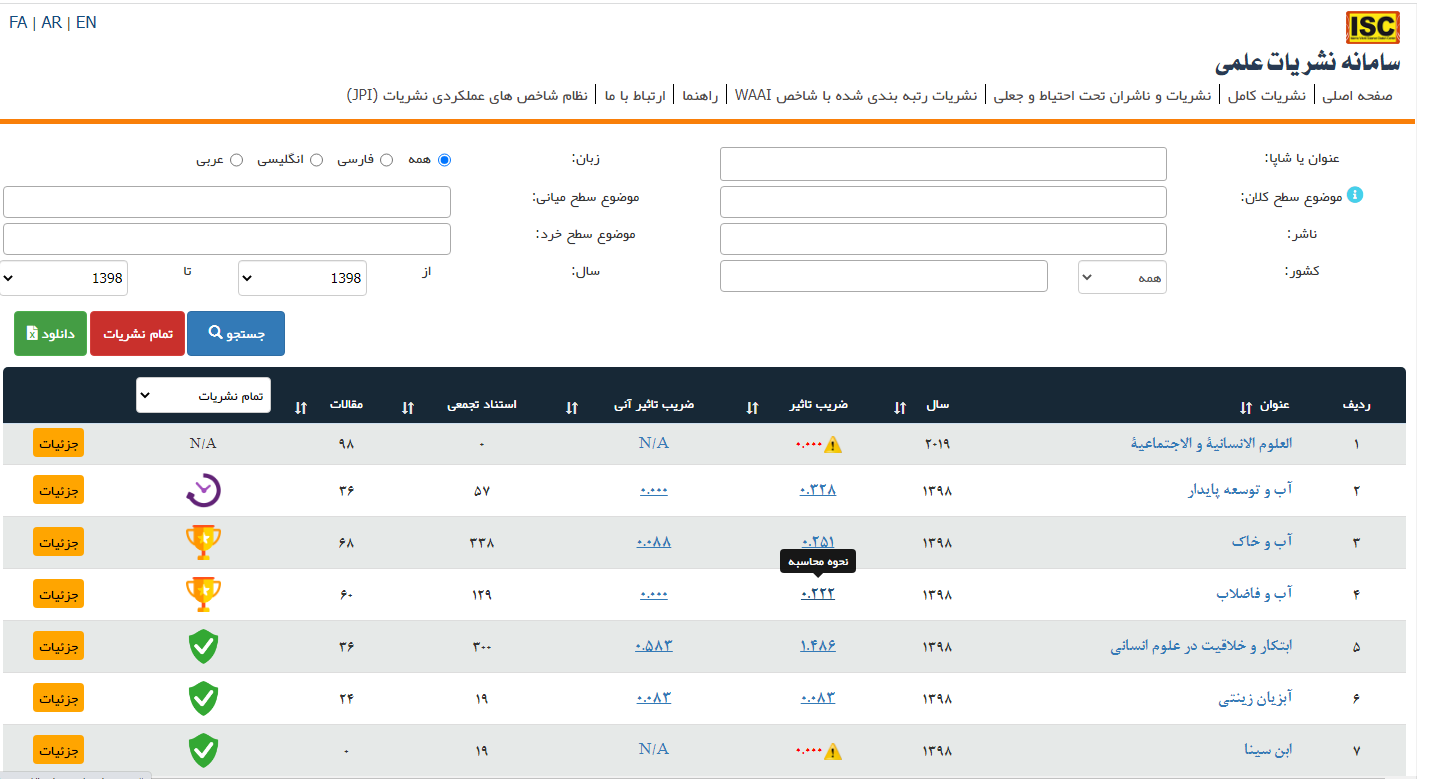Screen dimensions: 1440x780
Task: Click جزئیات for ابتکار و خلاقیت در علوم انسانی
Action: 58,645
